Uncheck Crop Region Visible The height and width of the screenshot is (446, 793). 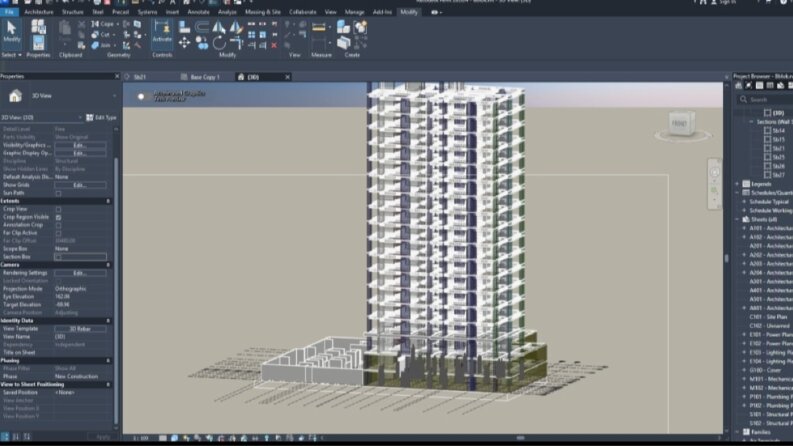pos(58,217)
